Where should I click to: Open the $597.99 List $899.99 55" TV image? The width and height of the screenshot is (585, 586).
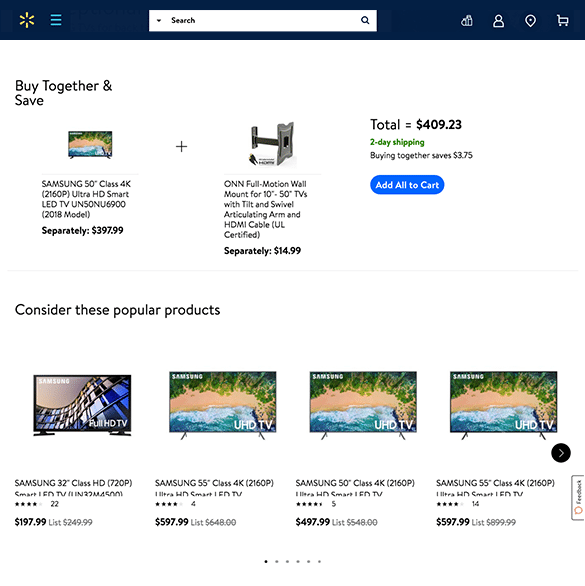[x=504, y=405]
